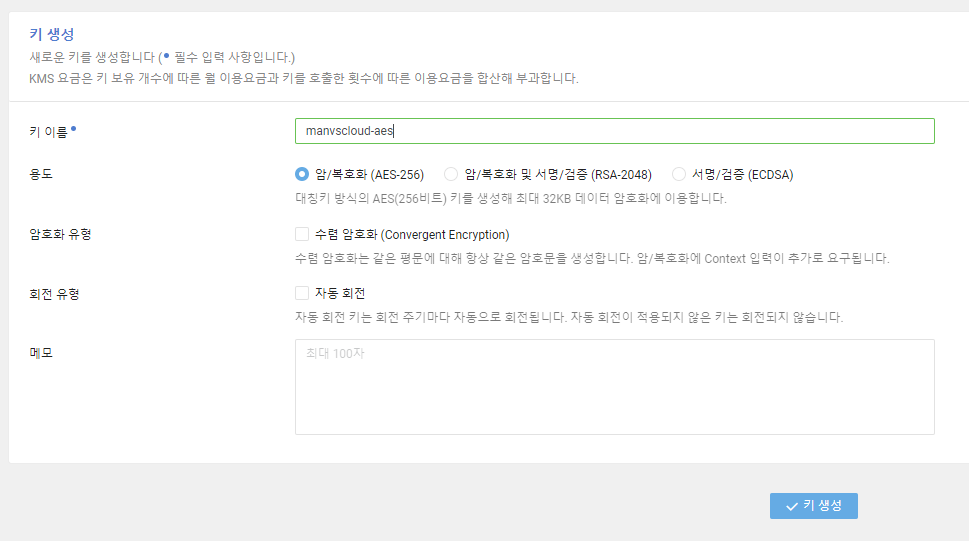The width and height of the screenshot is (969, 541).
Task: Click the checkmark icon on 키 생성 button
Action: pyautogui.click(x=791, y=506)
